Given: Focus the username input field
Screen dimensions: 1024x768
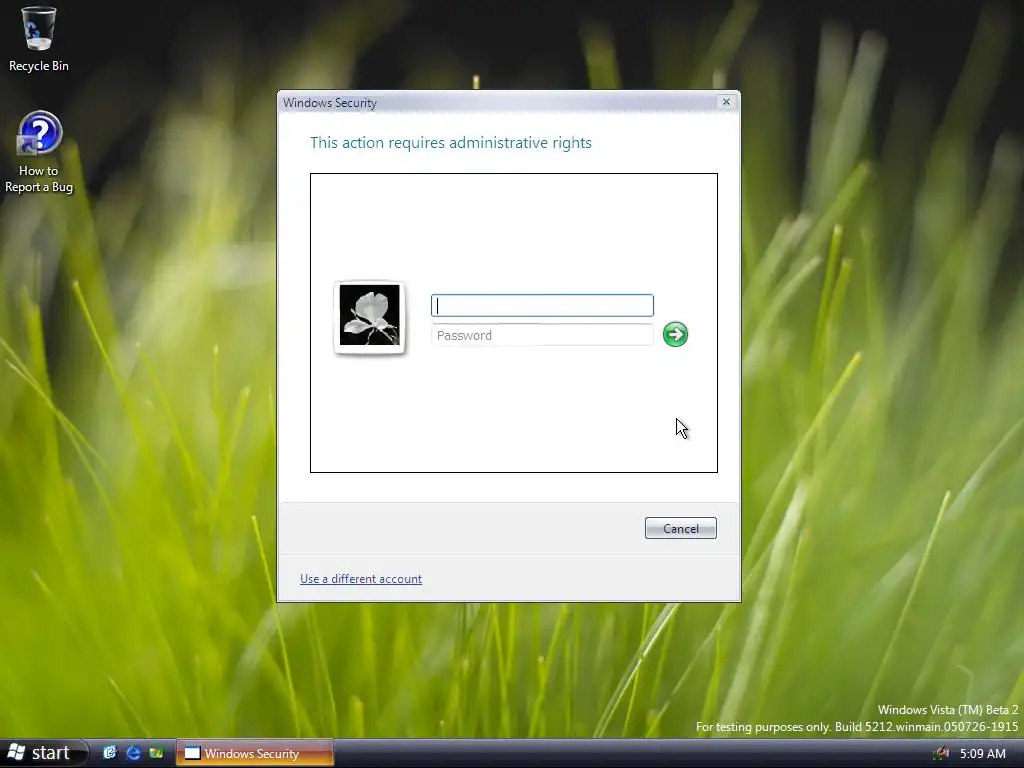Looking at the screenshot, I should 542,306.
